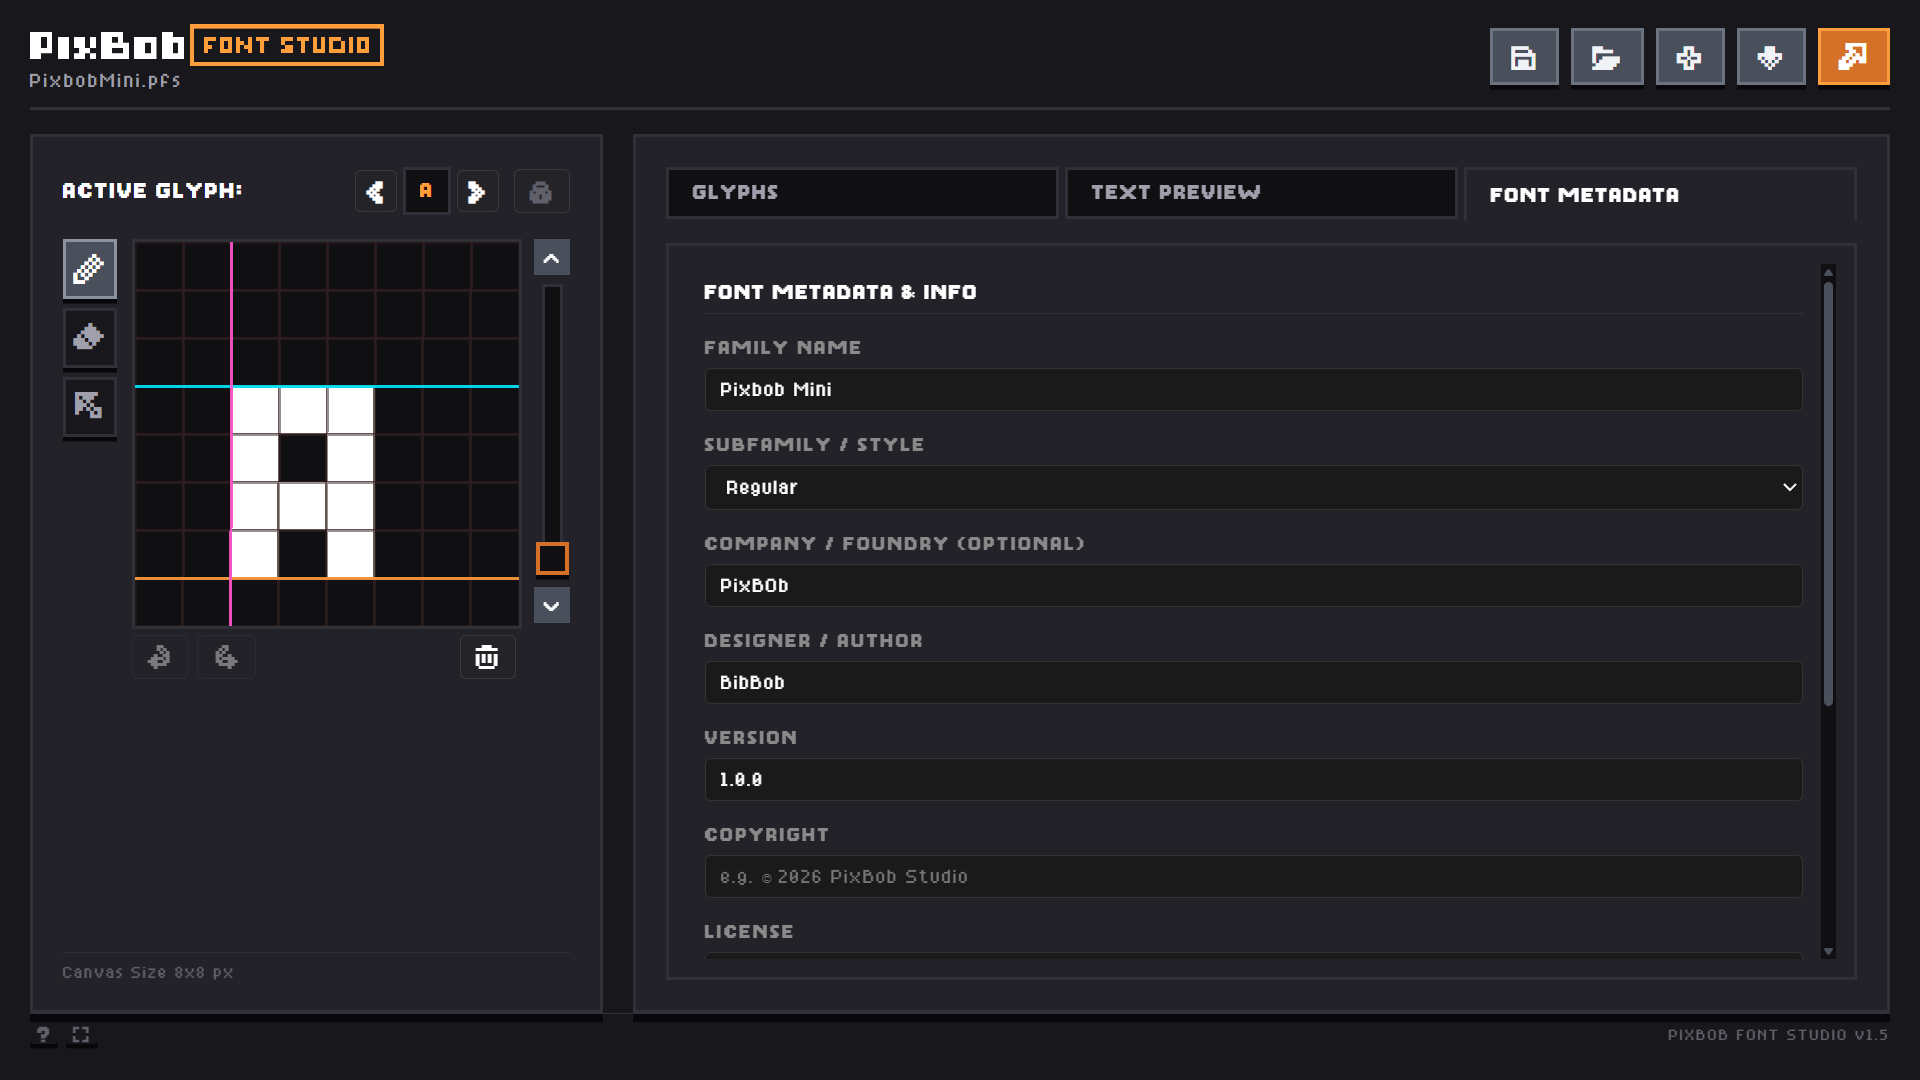Viewport: 1920px width, 1080px height.
Task: Click the plus-shaped icon in the top toolbar
Action: click(1690, 57)
